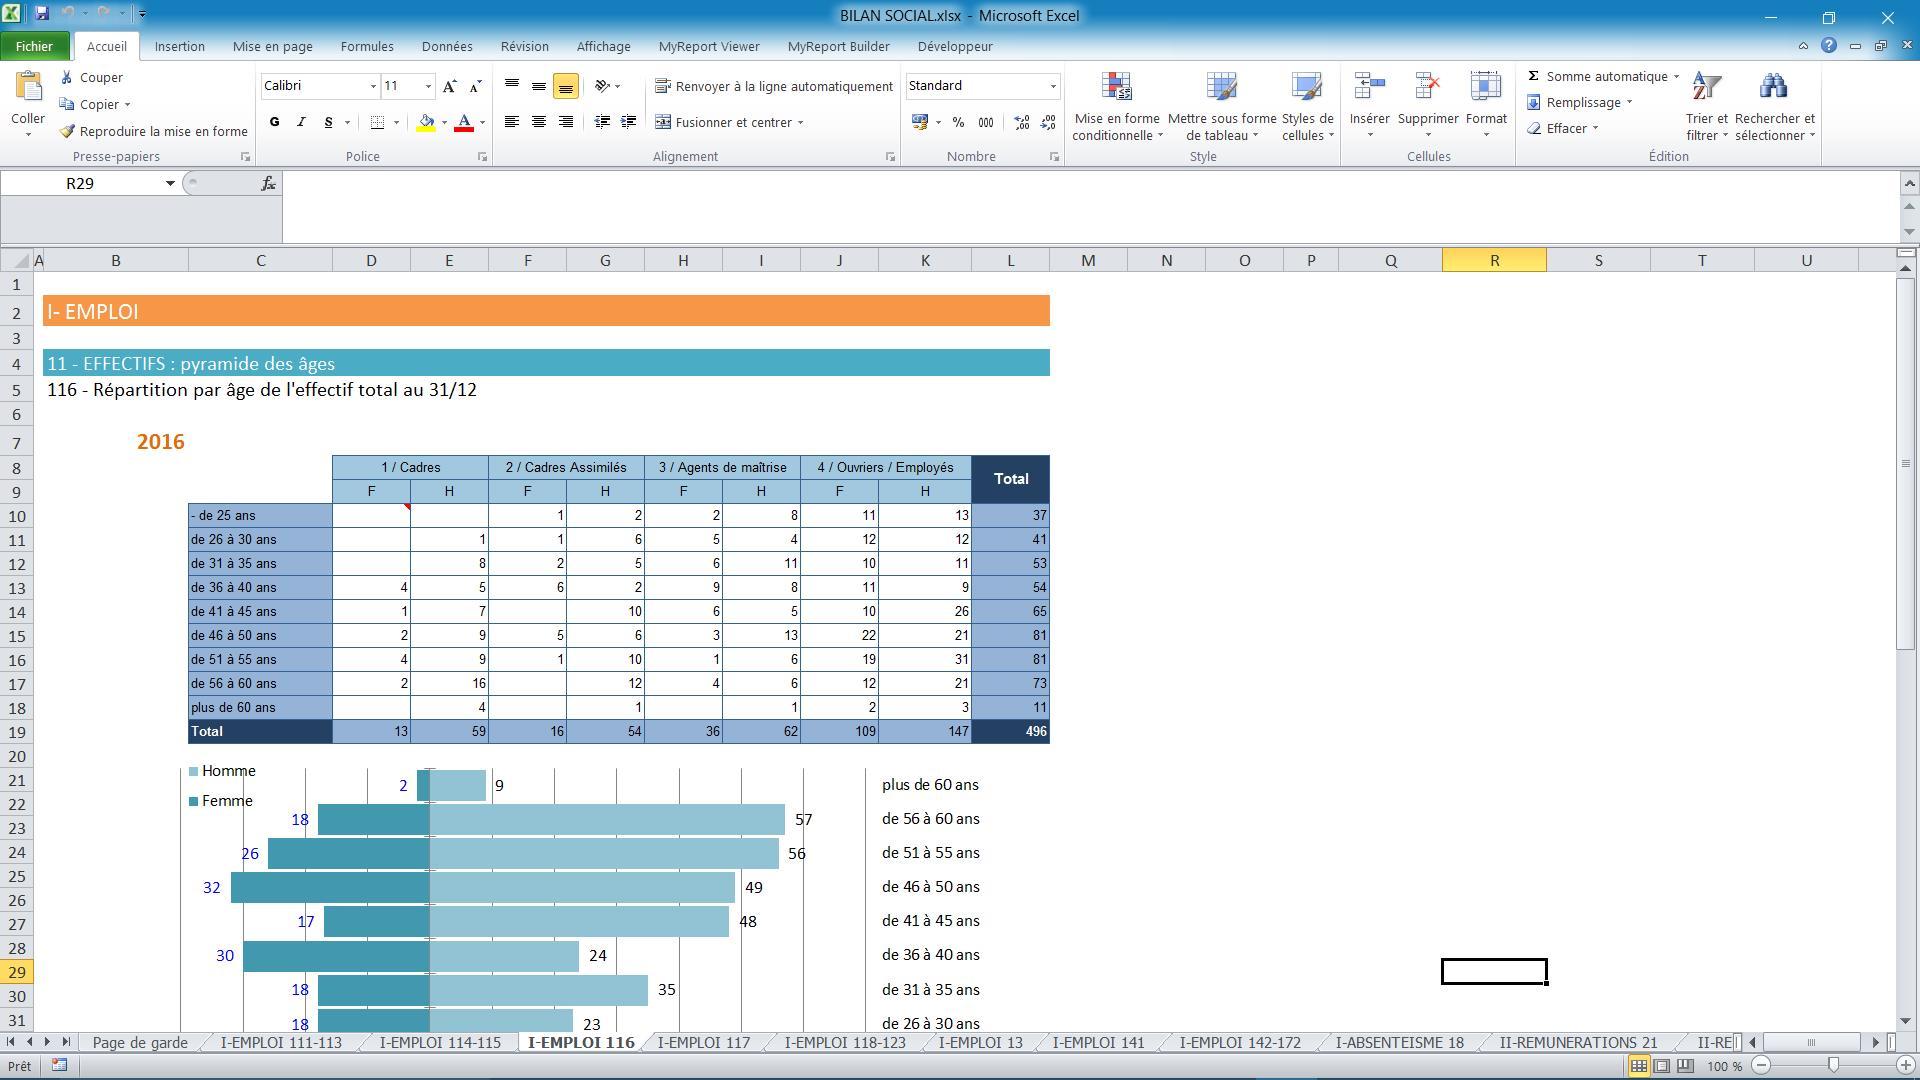This screenshot has height=1080, width=1920.
Task: Click the text orientation icon
Action: [603, 86]
